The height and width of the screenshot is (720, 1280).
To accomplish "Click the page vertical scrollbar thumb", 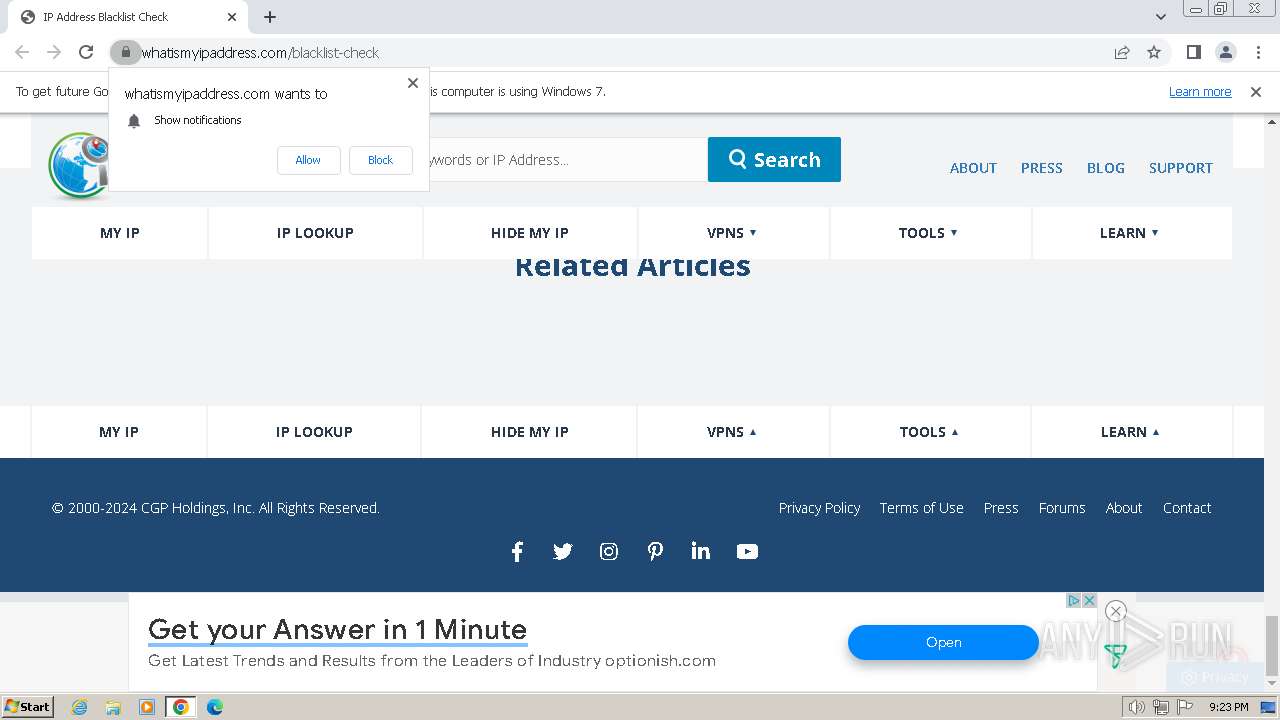I will [x=1271, y=646].
